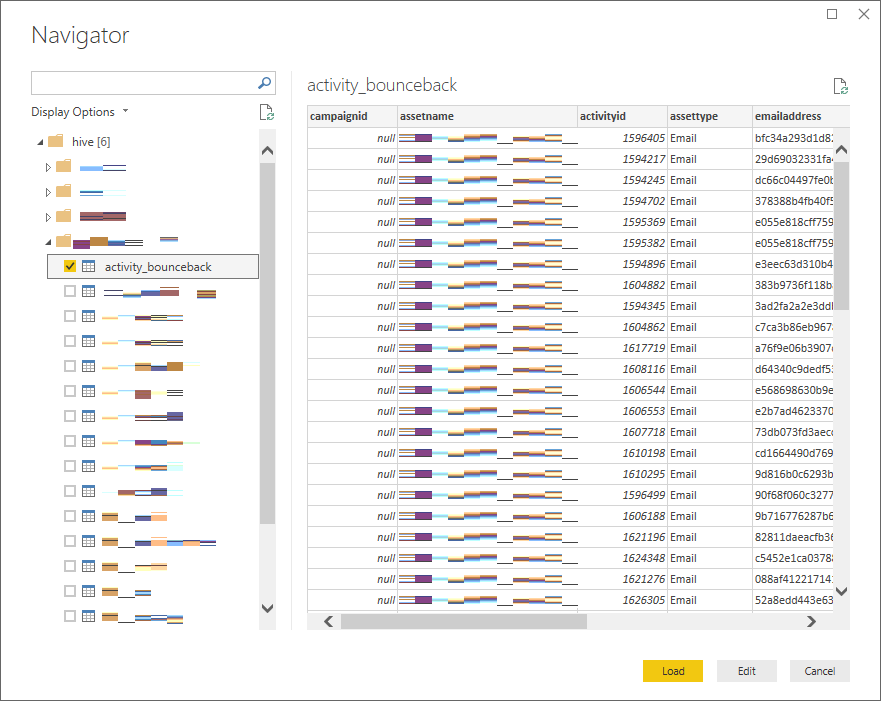This screenshot has width=881, height=701.
Task: Click the hive folder icon
Action: pos(56,141)
